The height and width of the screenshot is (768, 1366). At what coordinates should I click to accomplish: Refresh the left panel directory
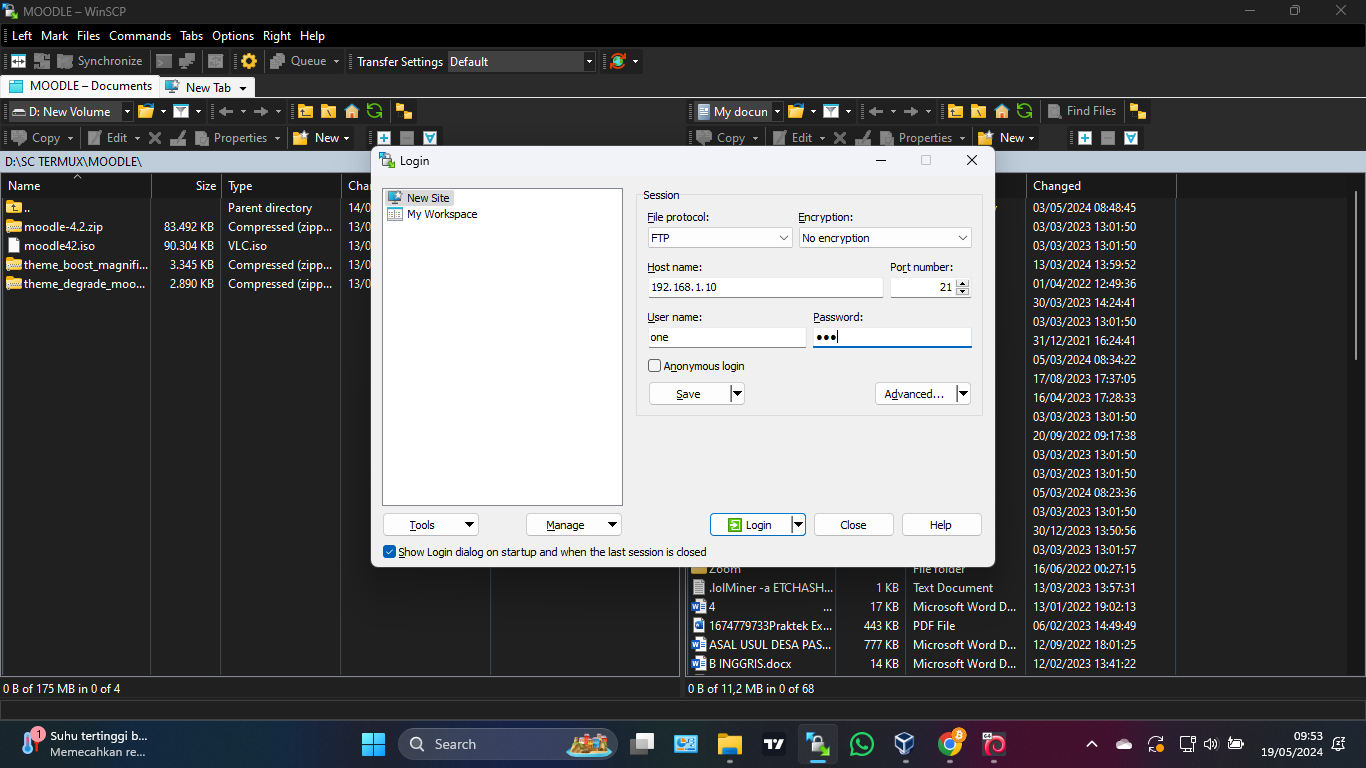click(375, 111)
